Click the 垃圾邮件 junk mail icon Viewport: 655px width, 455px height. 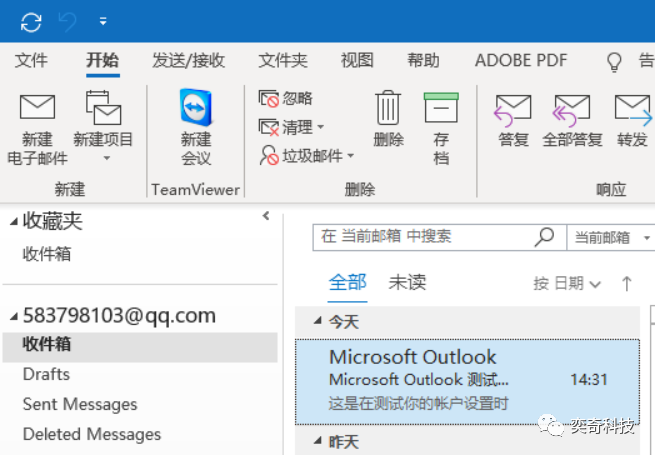pyautogui.click(x=269, y=155)
